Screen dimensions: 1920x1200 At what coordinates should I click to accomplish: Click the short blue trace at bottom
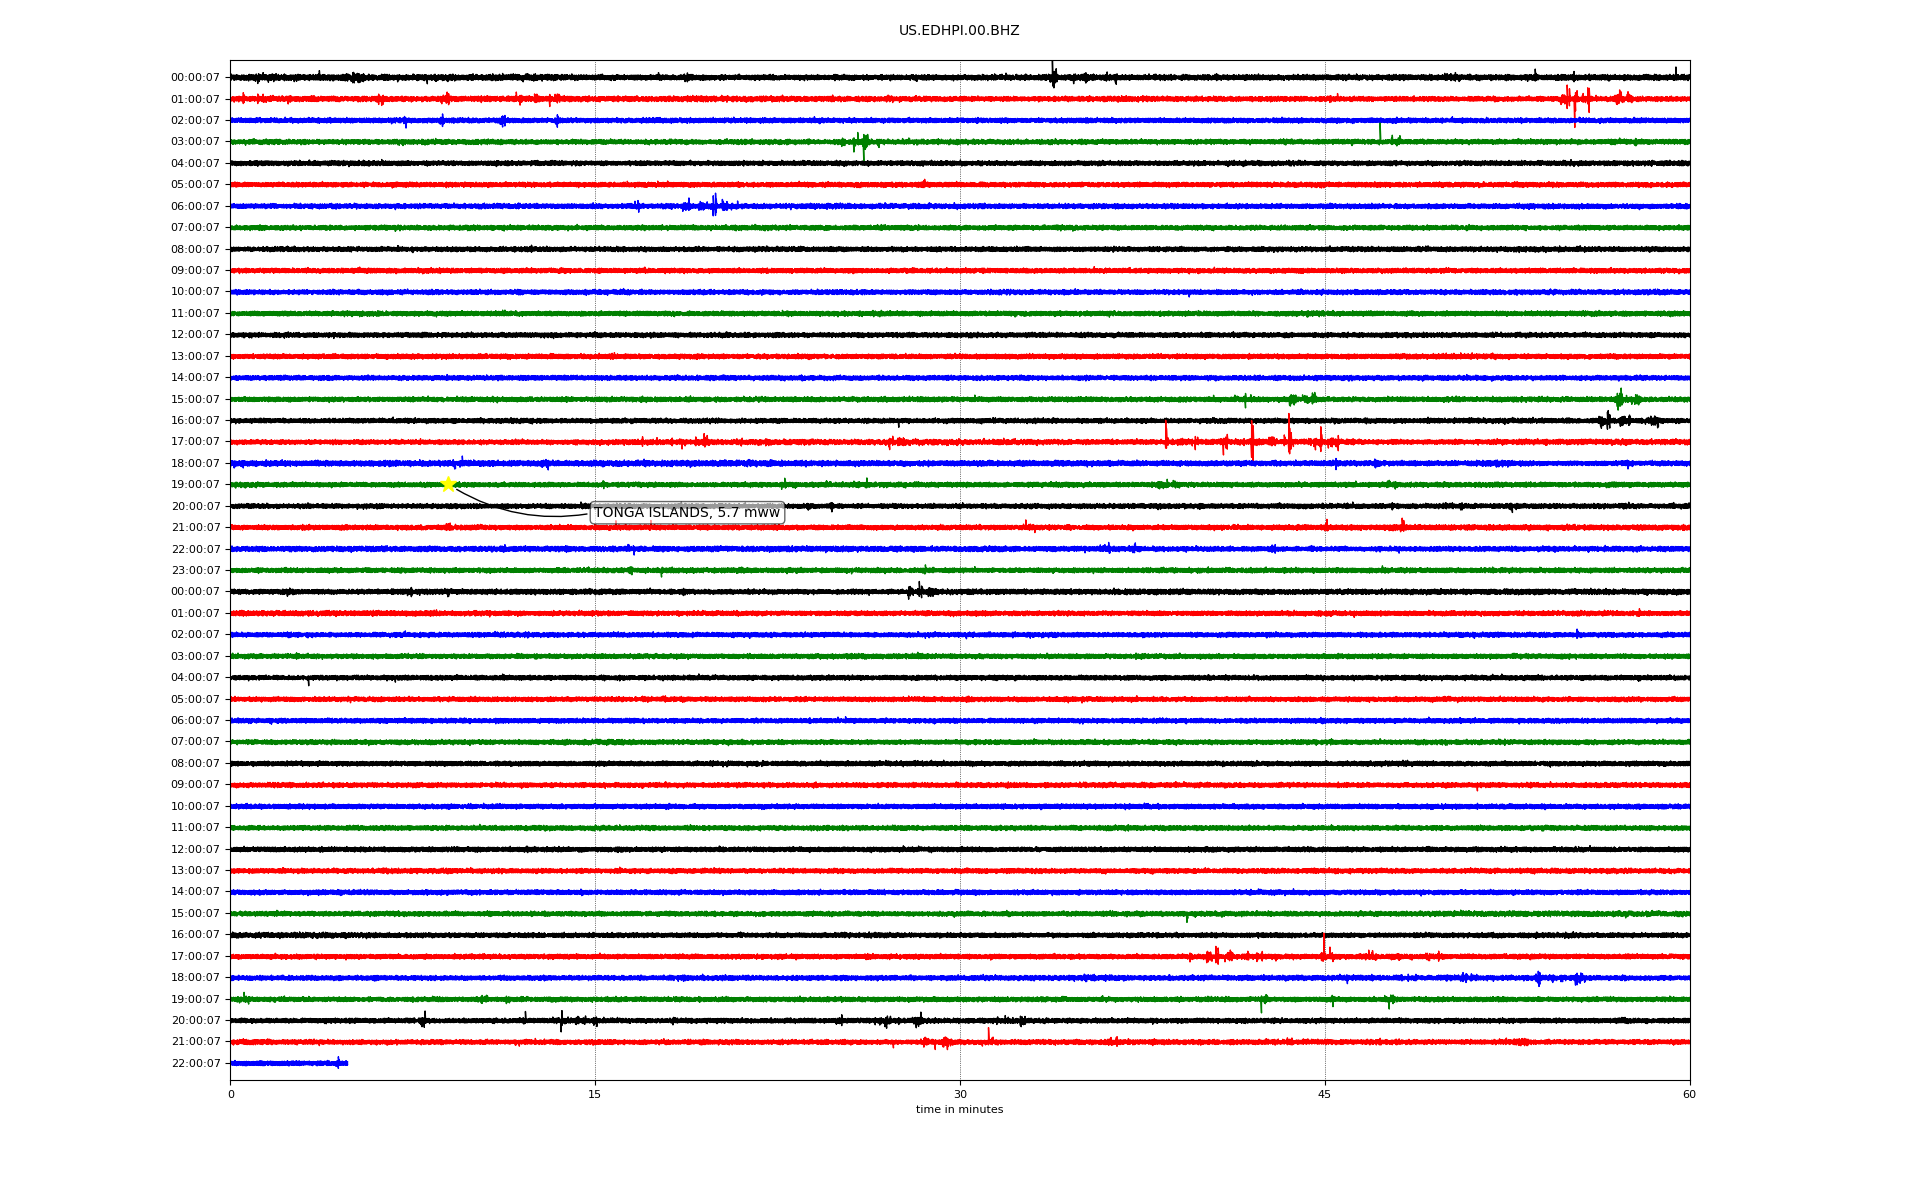pyautogui.click(x=288, y=1063)
